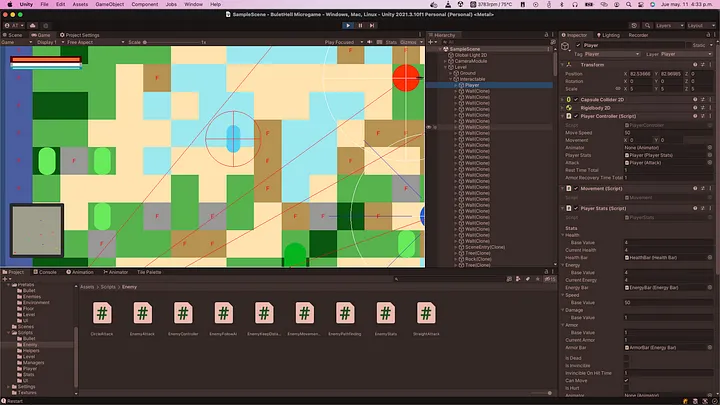Toggle the Inspector lock icon
Screen dimensions: 720x405
pos(708,35)
